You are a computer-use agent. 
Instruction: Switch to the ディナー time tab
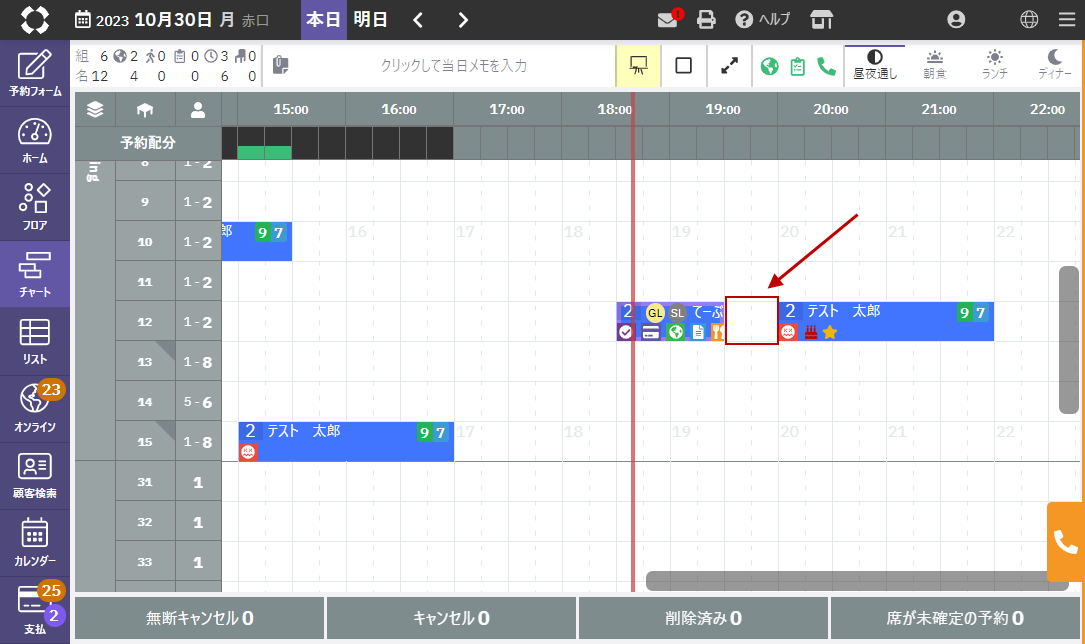(x=1054, y=65)
